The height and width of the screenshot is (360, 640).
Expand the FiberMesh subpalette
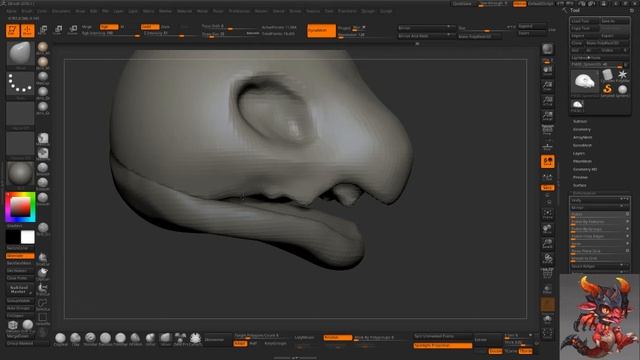(582, 161)
